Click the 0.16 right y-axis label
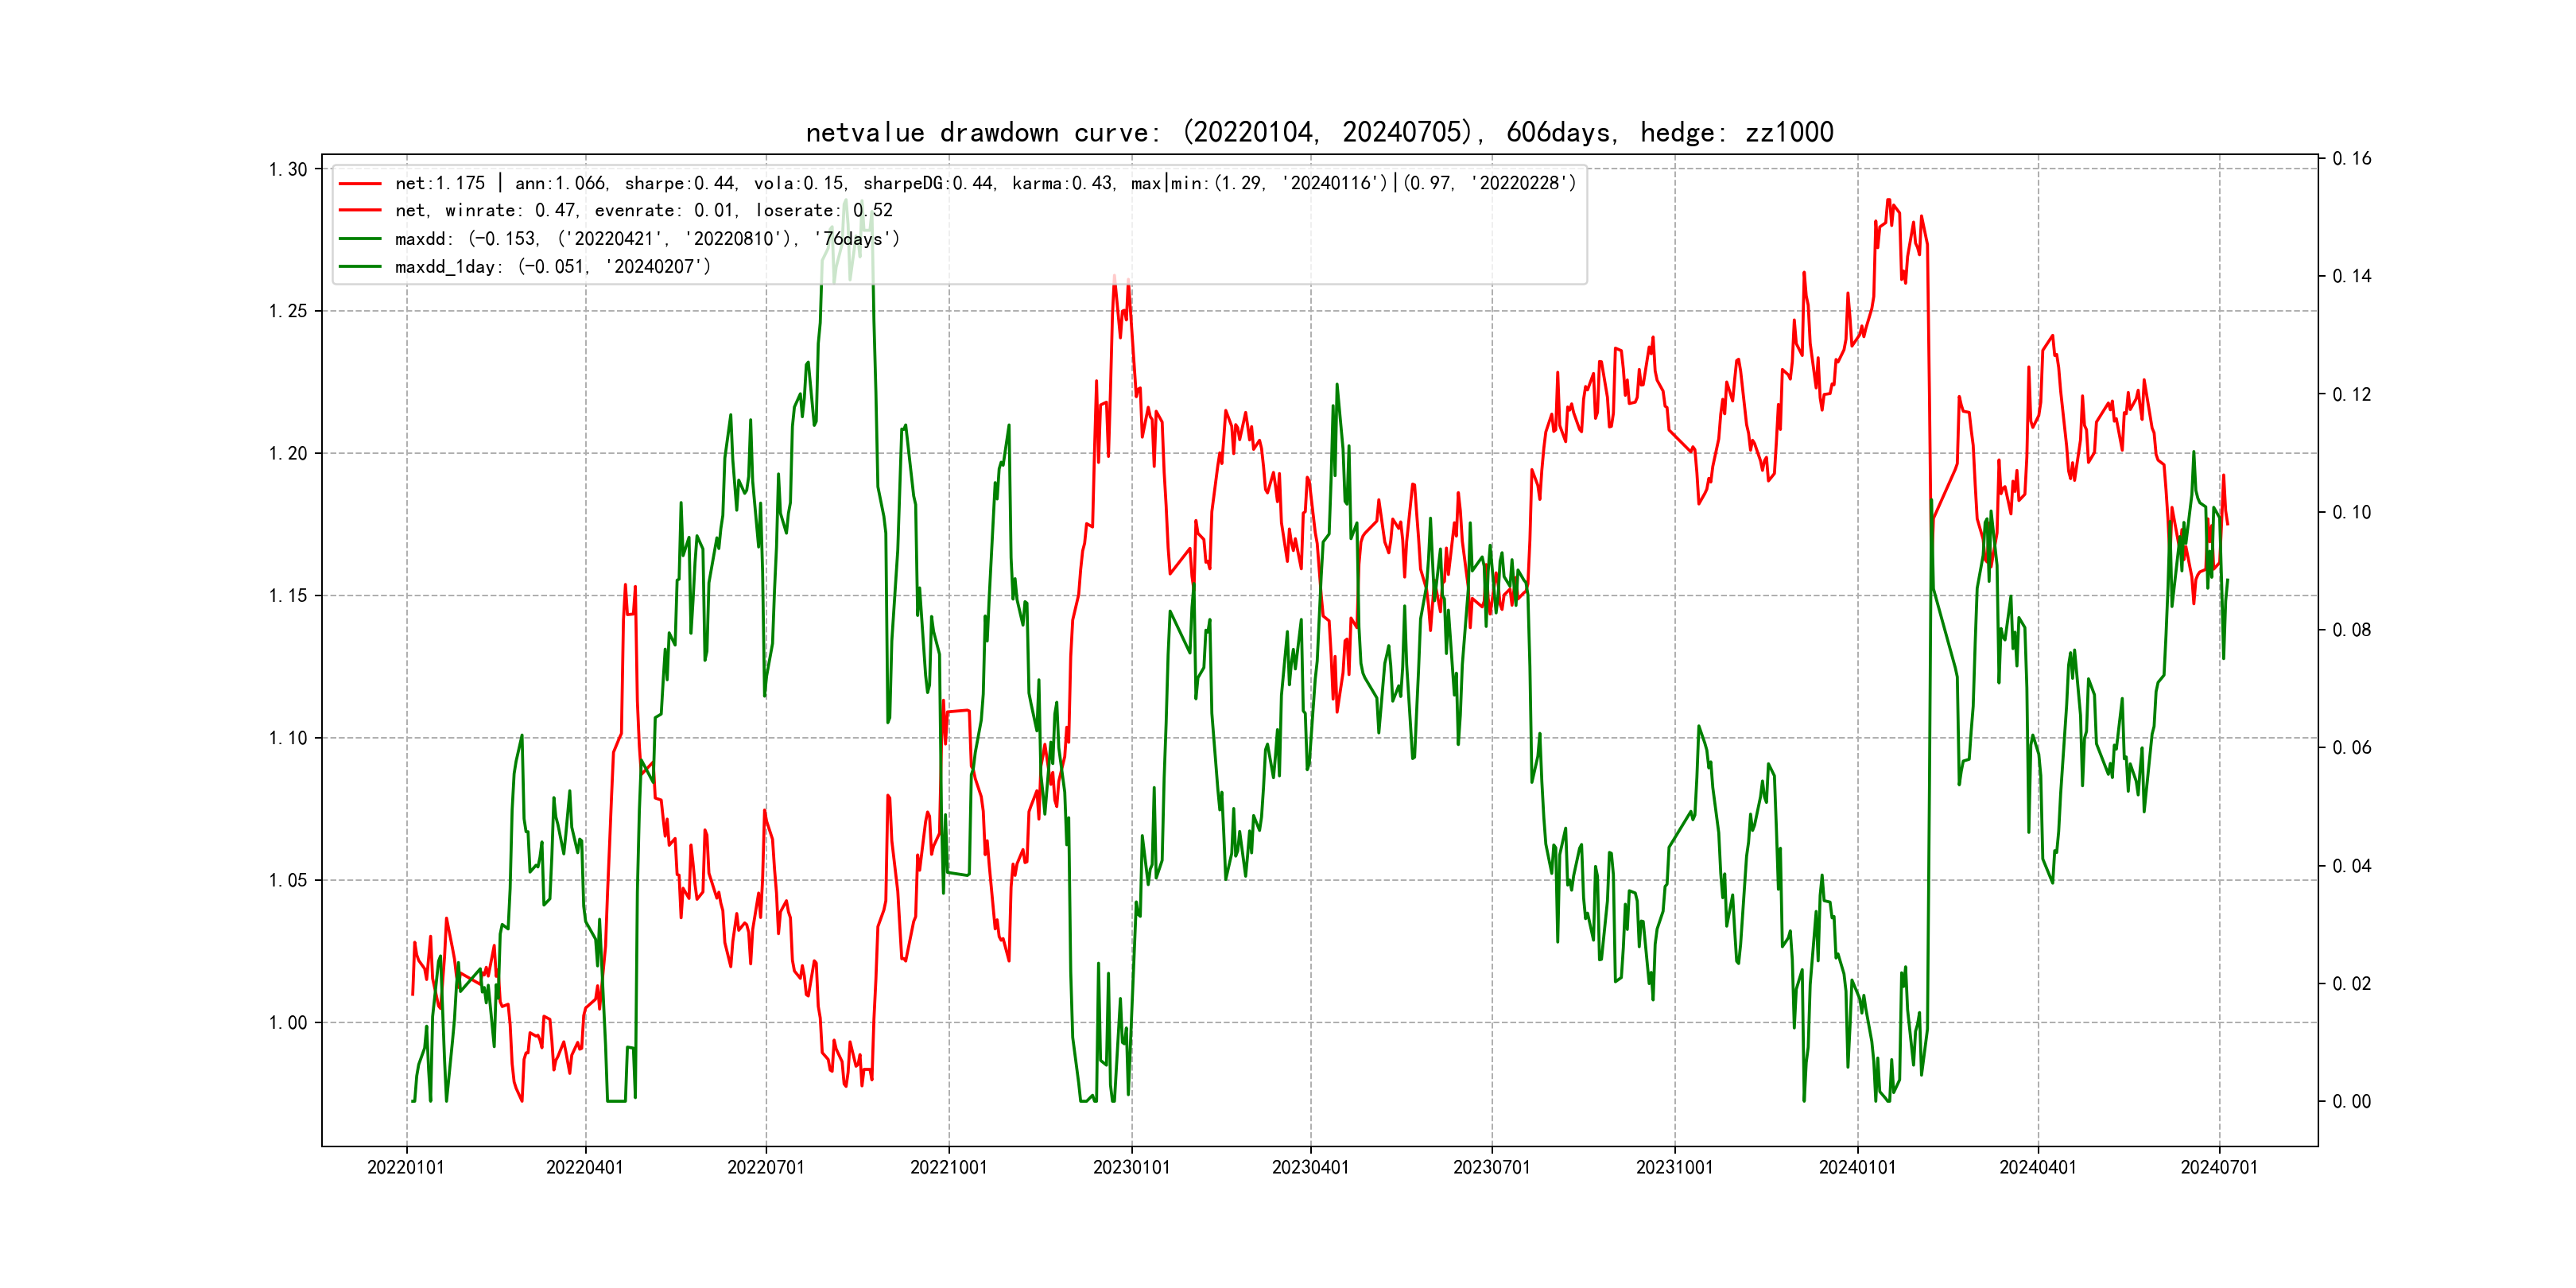The image size is (2576, 1288). 2351,158
